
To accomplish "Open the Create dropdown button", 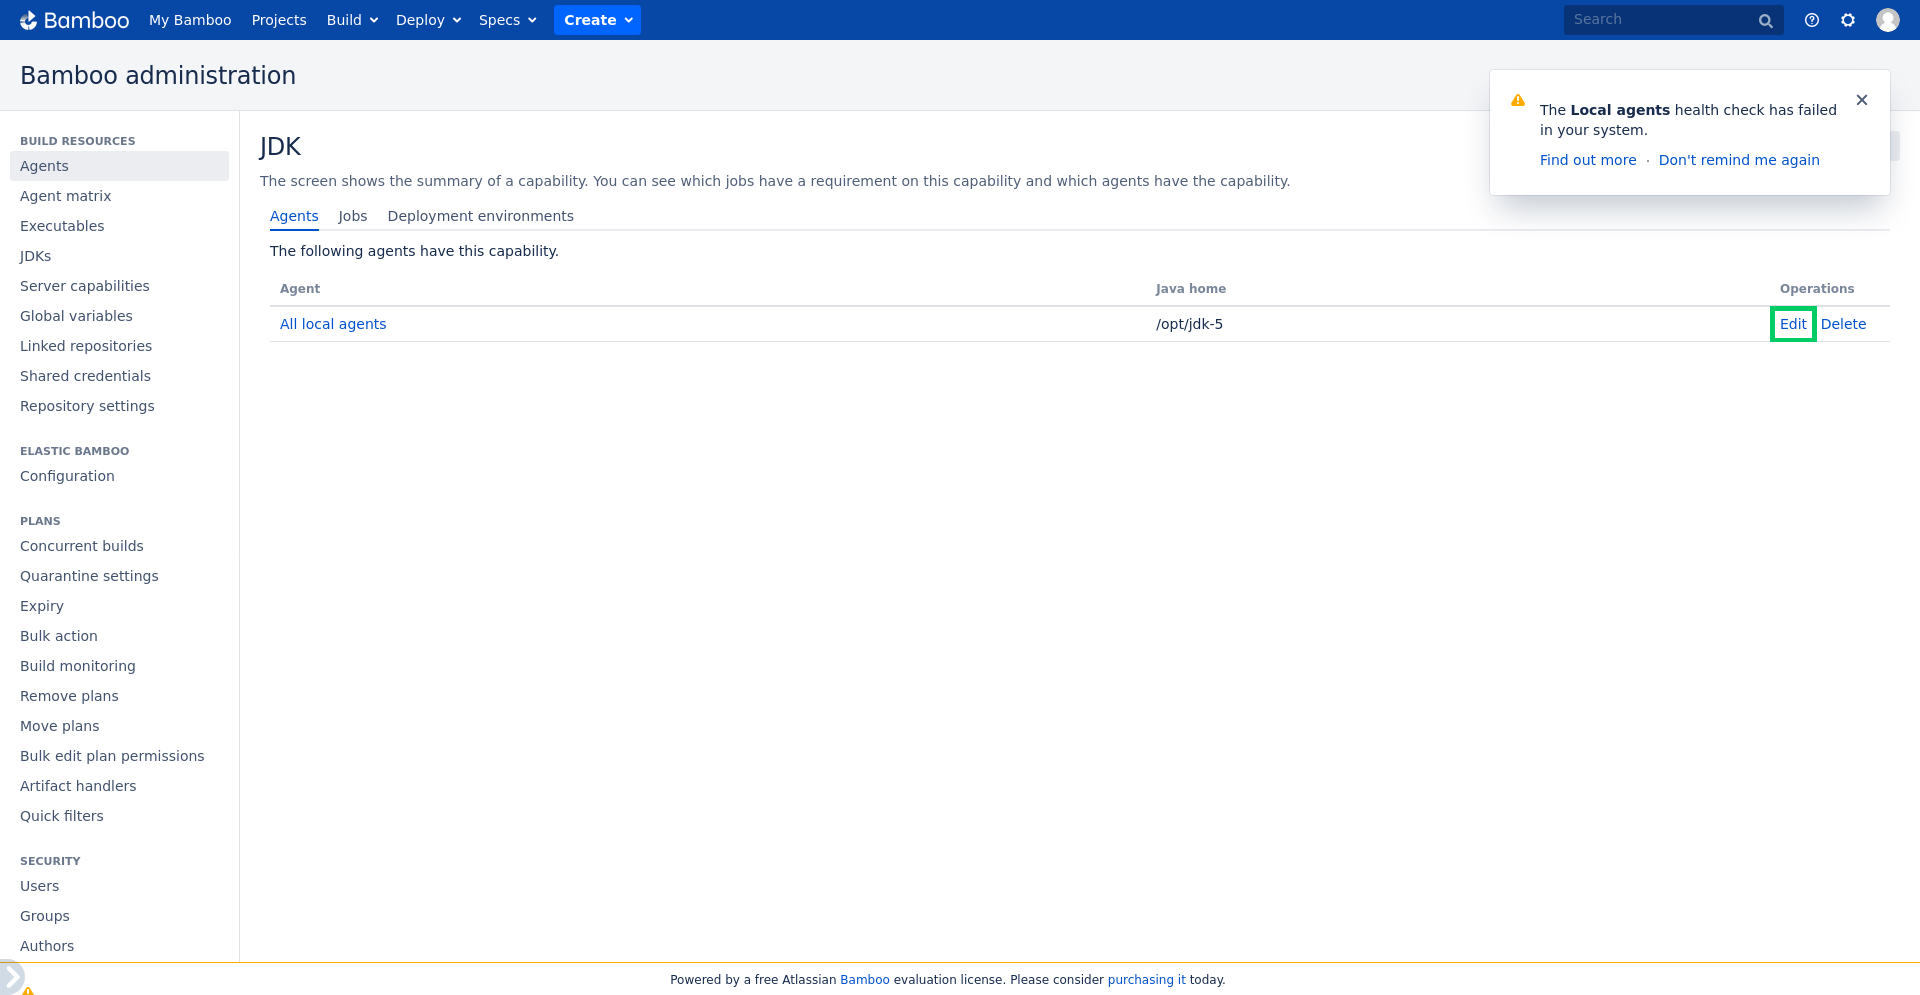I will click(x=597, y=20).
